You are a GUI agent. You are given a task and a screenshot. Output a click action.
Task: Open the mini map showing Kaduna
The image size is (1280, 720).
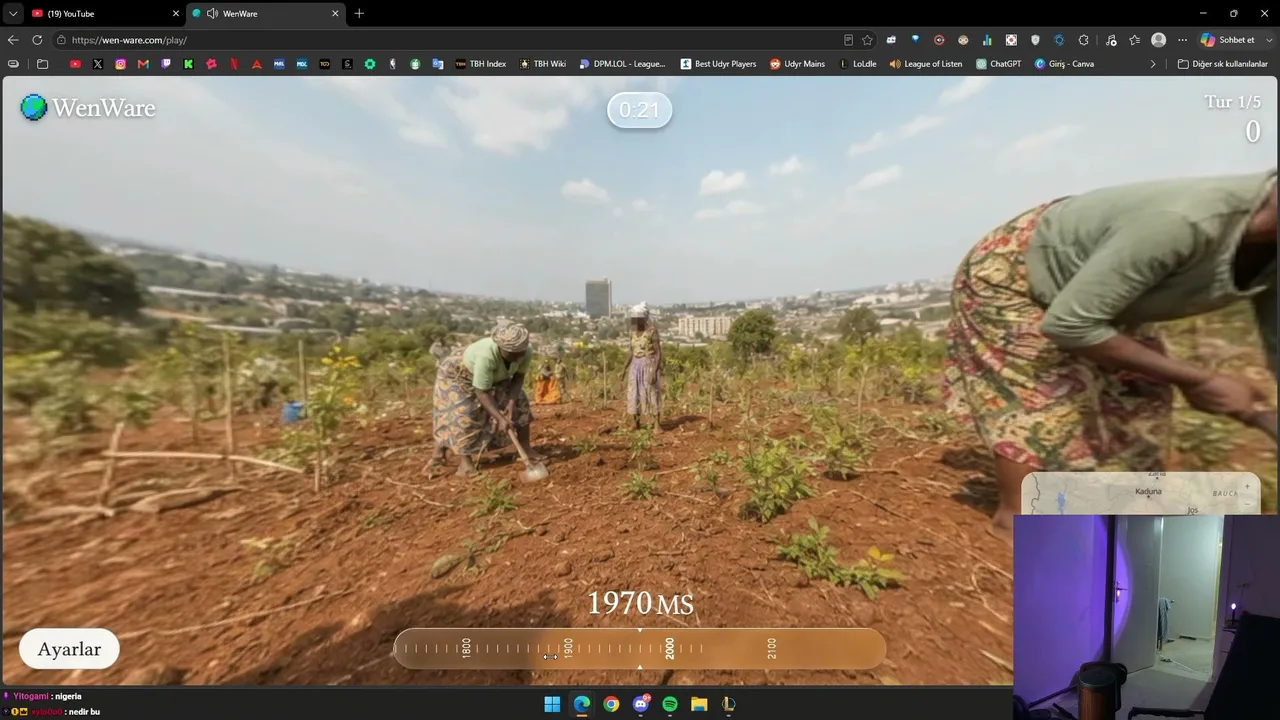coord(1140,493)
